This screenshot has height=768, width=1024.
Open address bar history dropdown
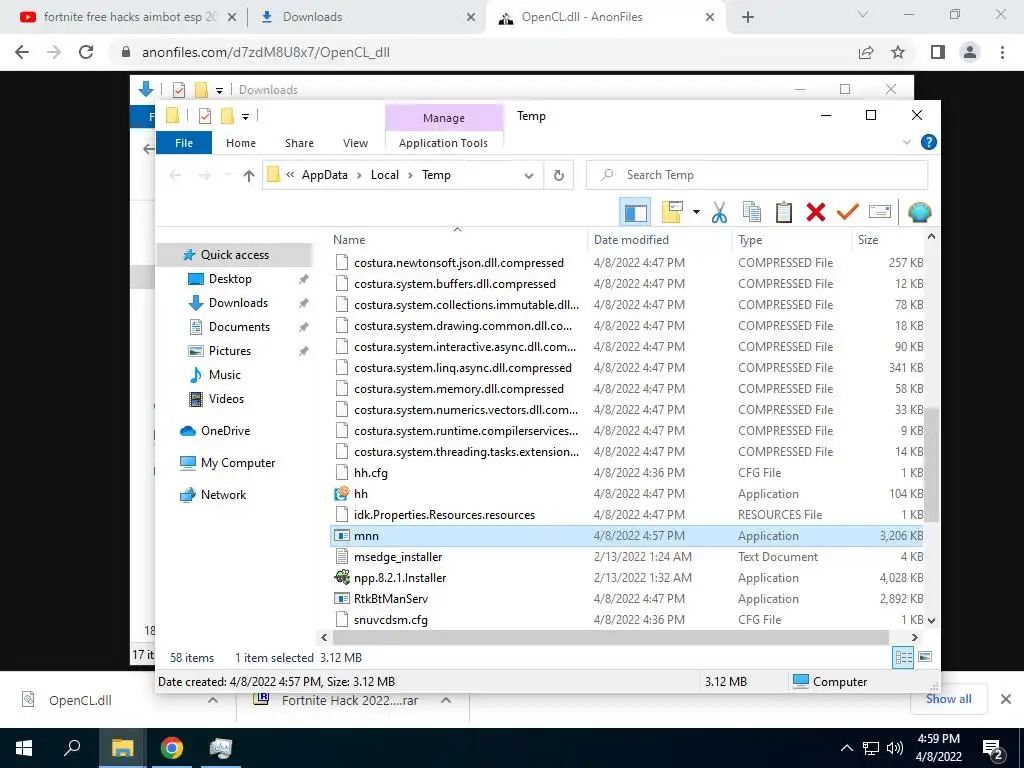[529, 175]
